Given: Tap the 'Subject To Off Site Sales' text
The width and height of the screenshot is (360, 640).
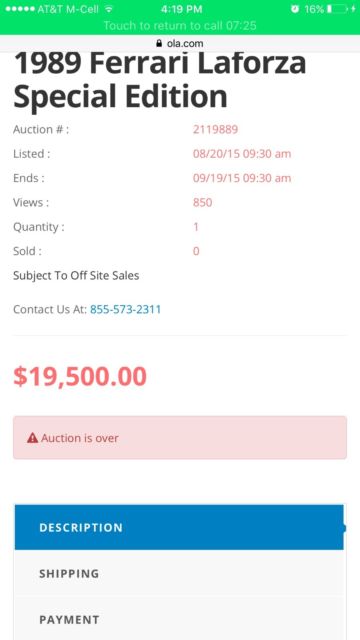Looking at the screenshot, I should (x=76, y=276).
